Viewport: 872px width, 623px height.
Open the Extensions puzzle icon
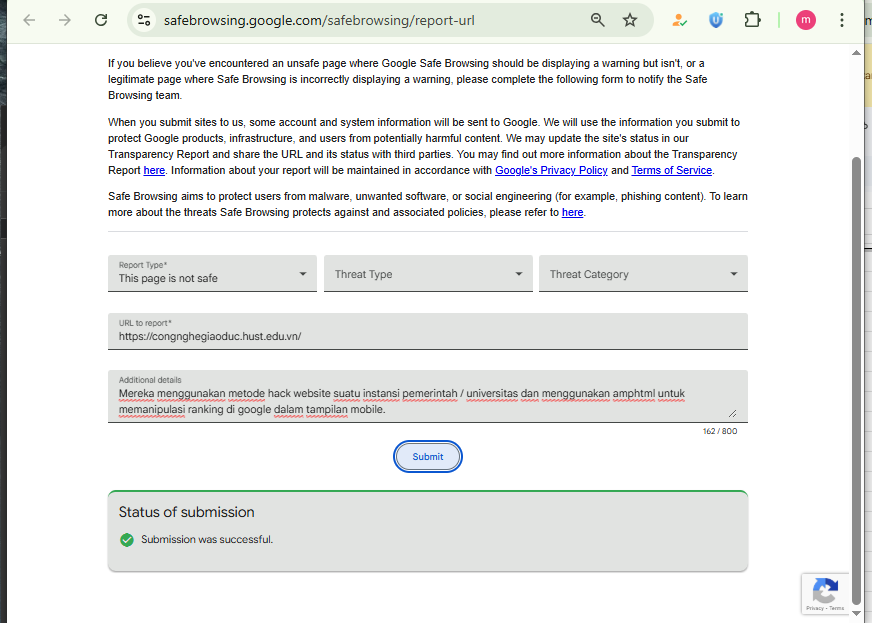click(x=752, y=21)
